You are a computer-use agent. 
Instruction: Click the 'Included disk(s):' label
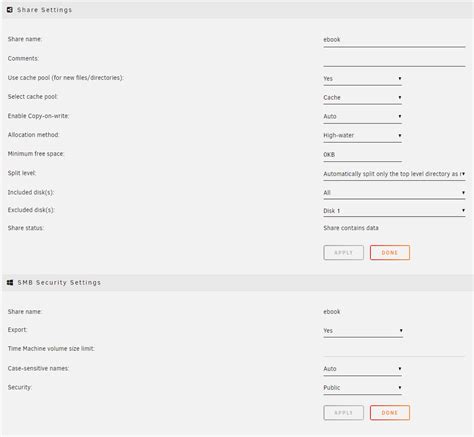(31, 192)
